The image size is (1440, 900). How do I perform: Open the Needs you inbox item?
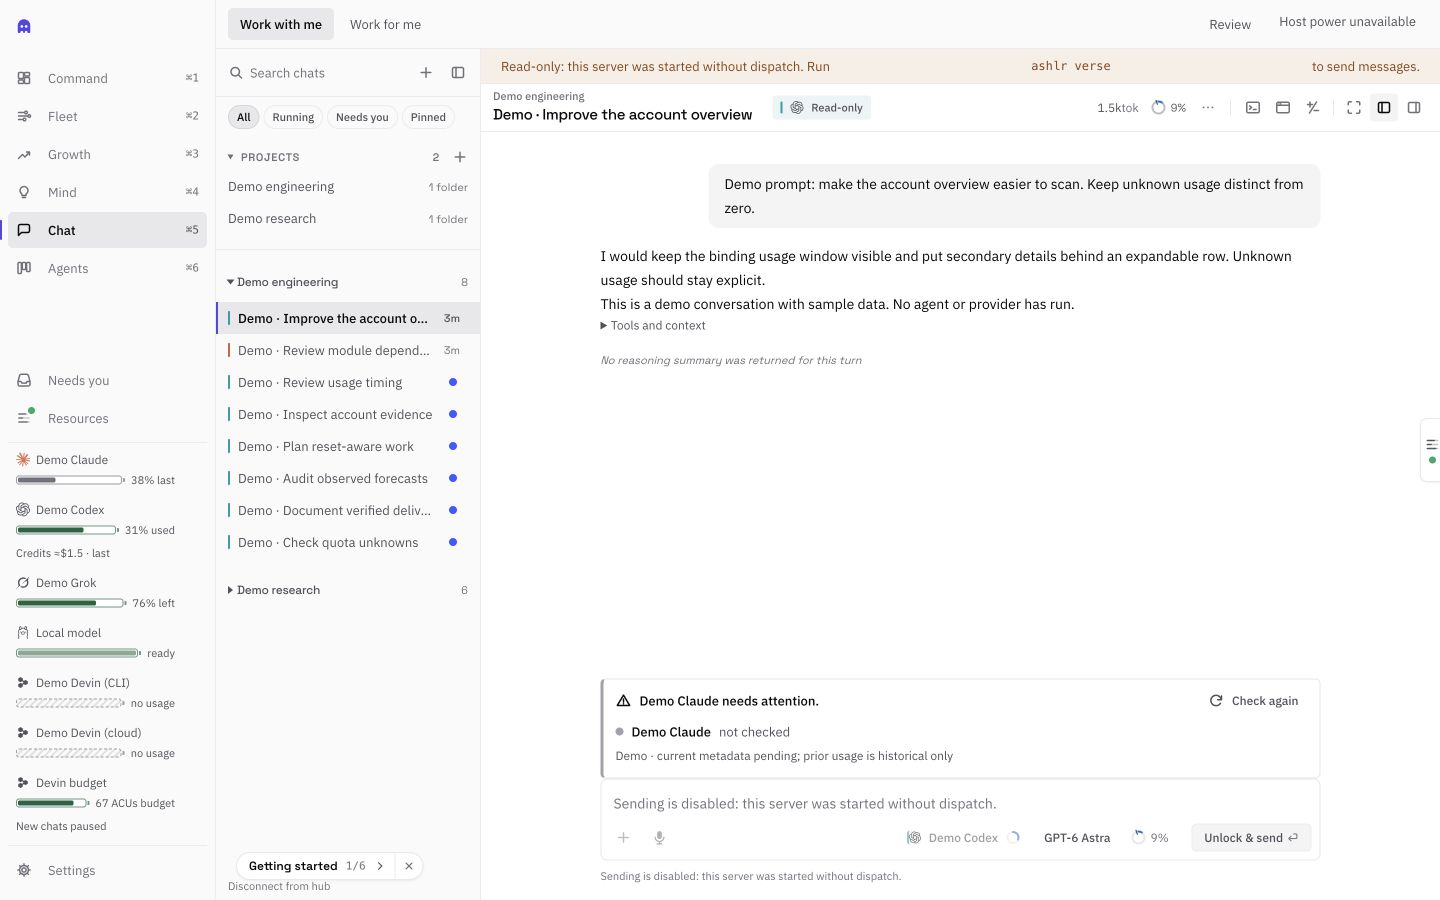click(108, 380)
